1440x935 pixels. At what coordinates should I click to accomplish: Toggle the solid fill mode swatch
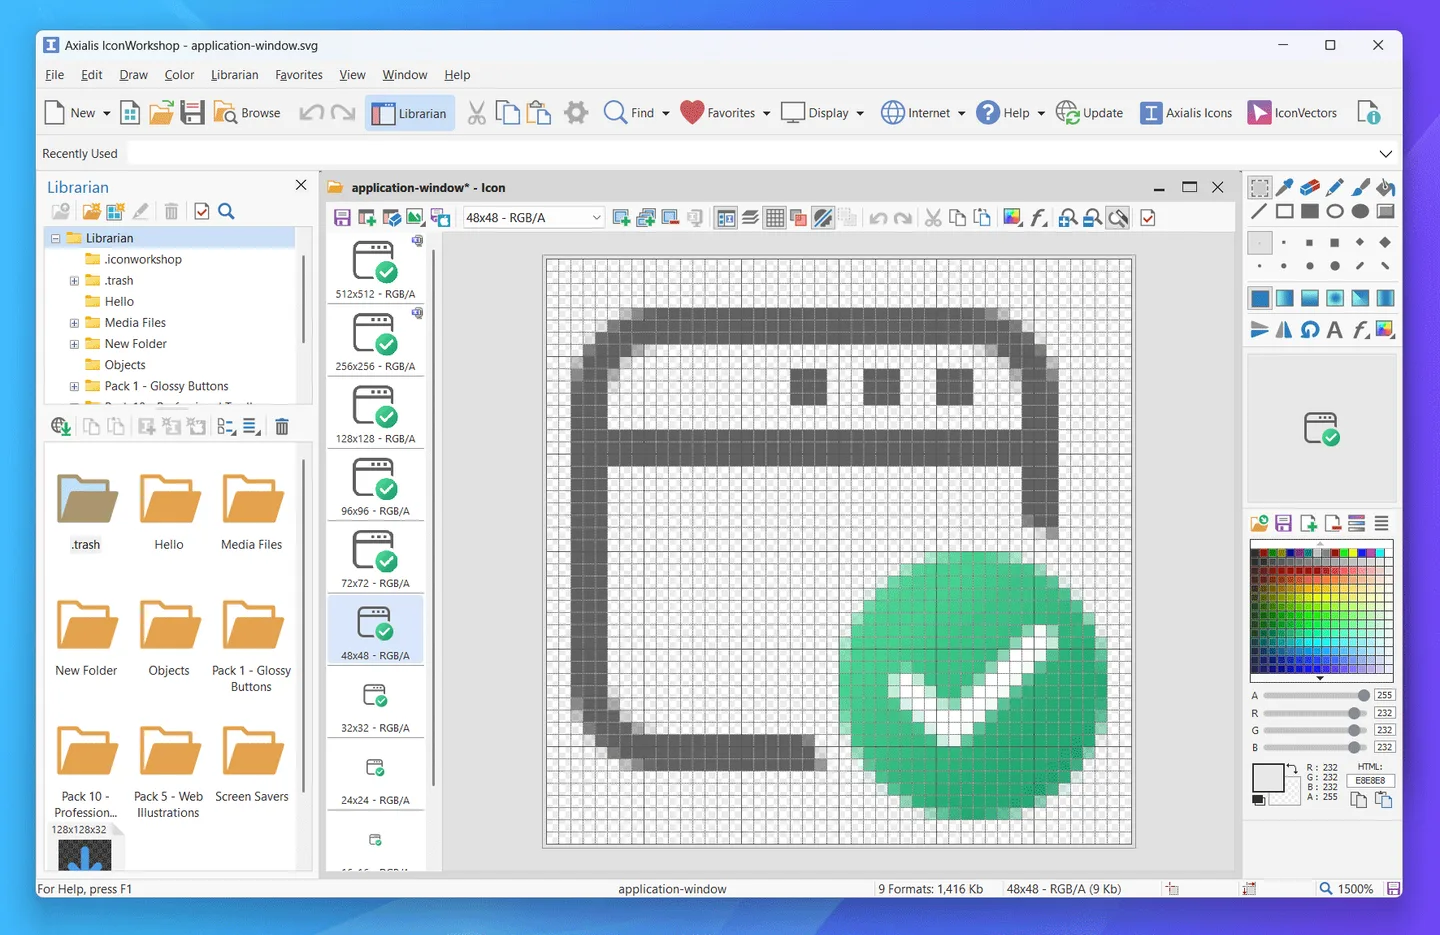[1259, 298]
